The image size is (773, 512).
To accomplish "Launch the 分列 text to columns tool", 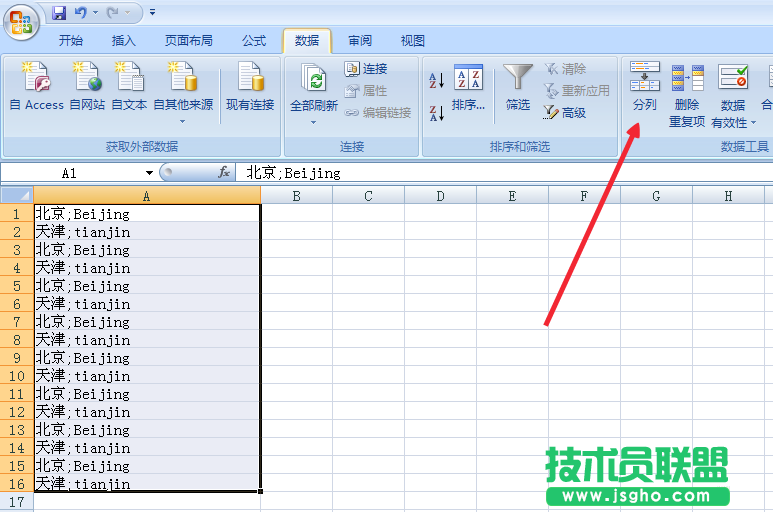I will [x=645, y=86].
